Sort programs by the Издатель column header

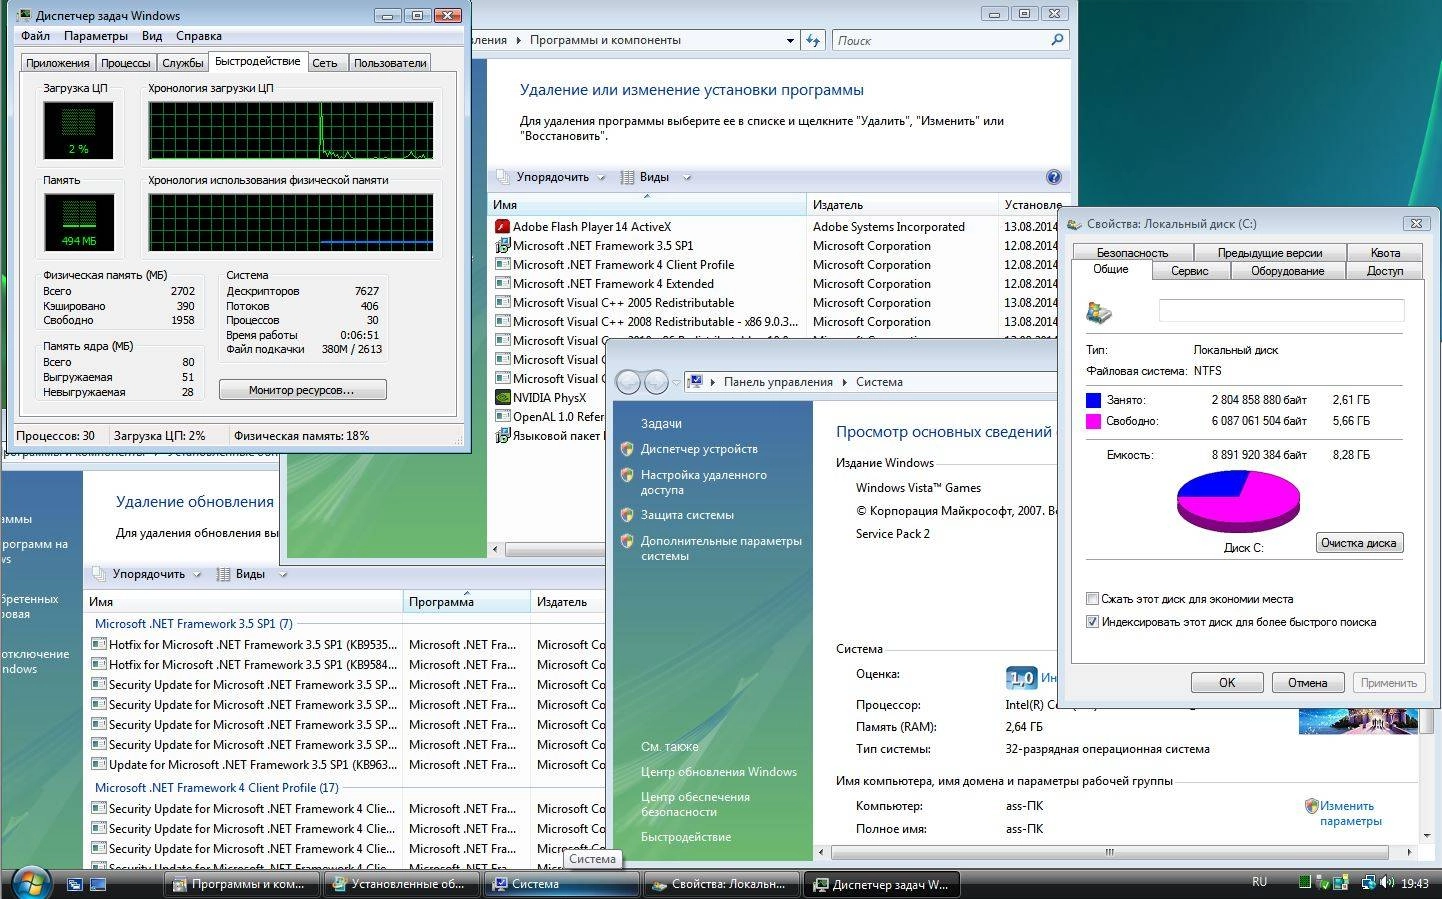(x=902, y=205)
